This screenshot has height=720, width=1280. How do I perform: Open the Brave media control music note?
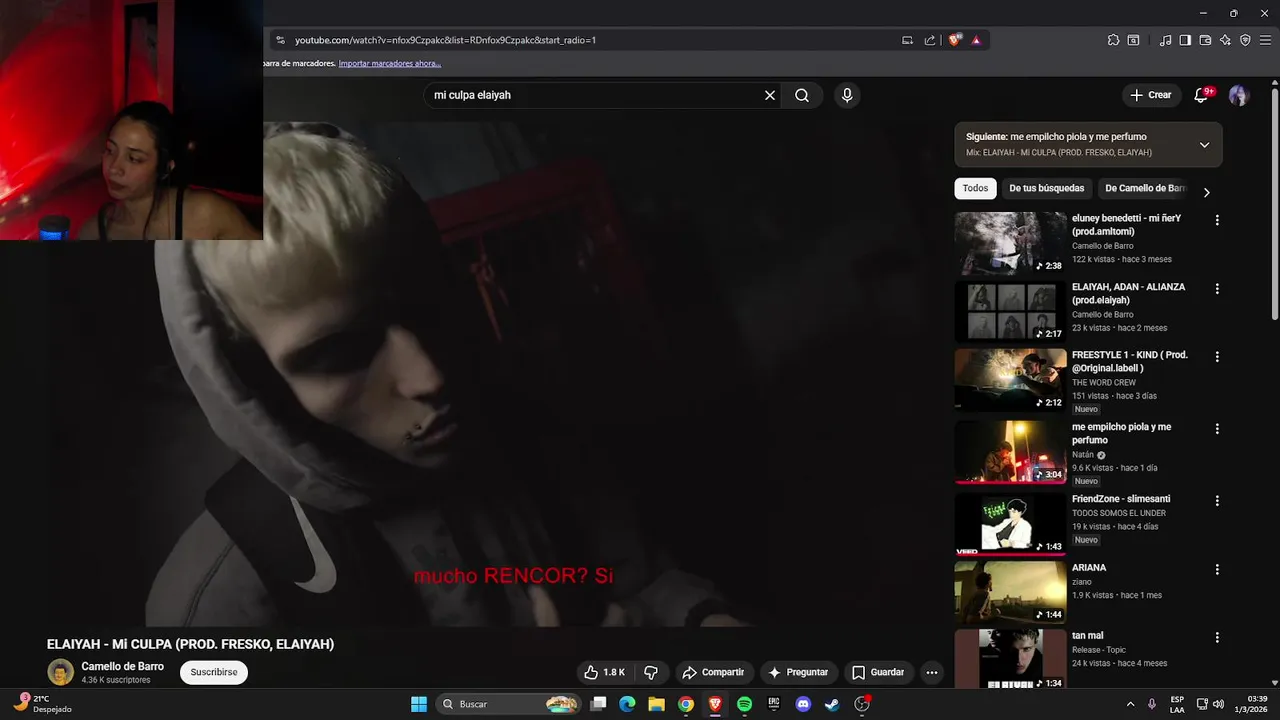click(x=1165, y=40)
